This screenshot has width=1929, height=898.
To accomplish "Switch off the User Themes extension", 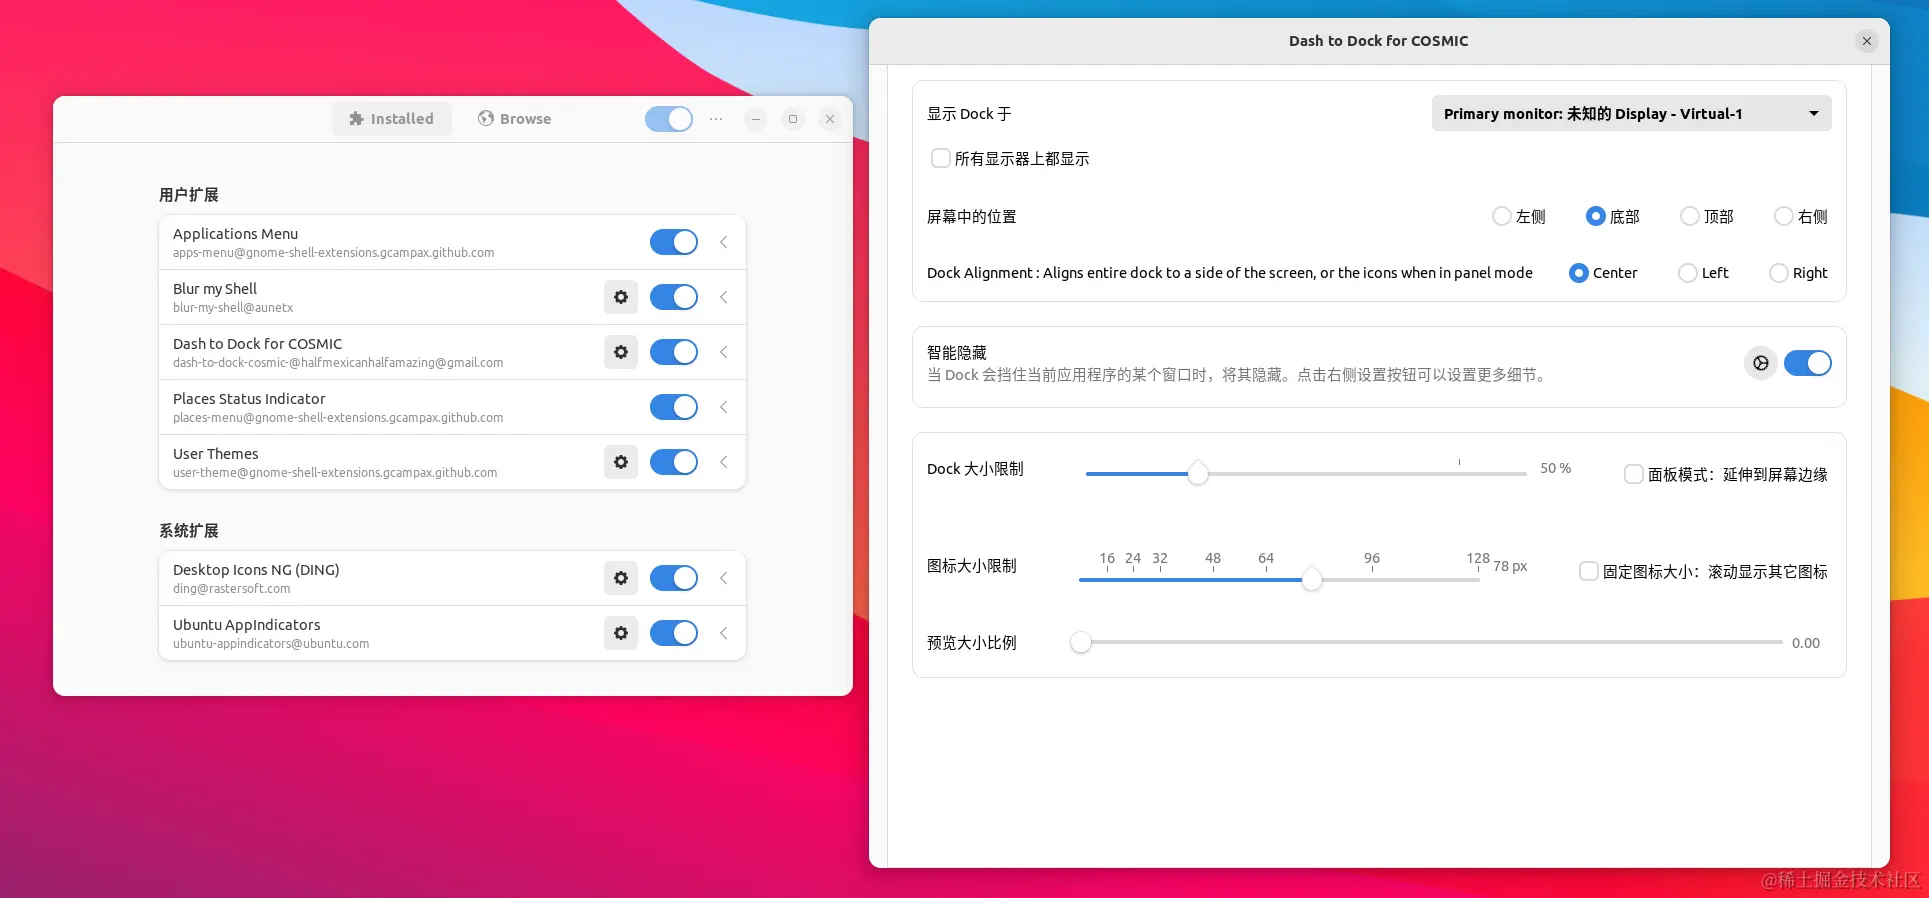I will pos(674,462).
